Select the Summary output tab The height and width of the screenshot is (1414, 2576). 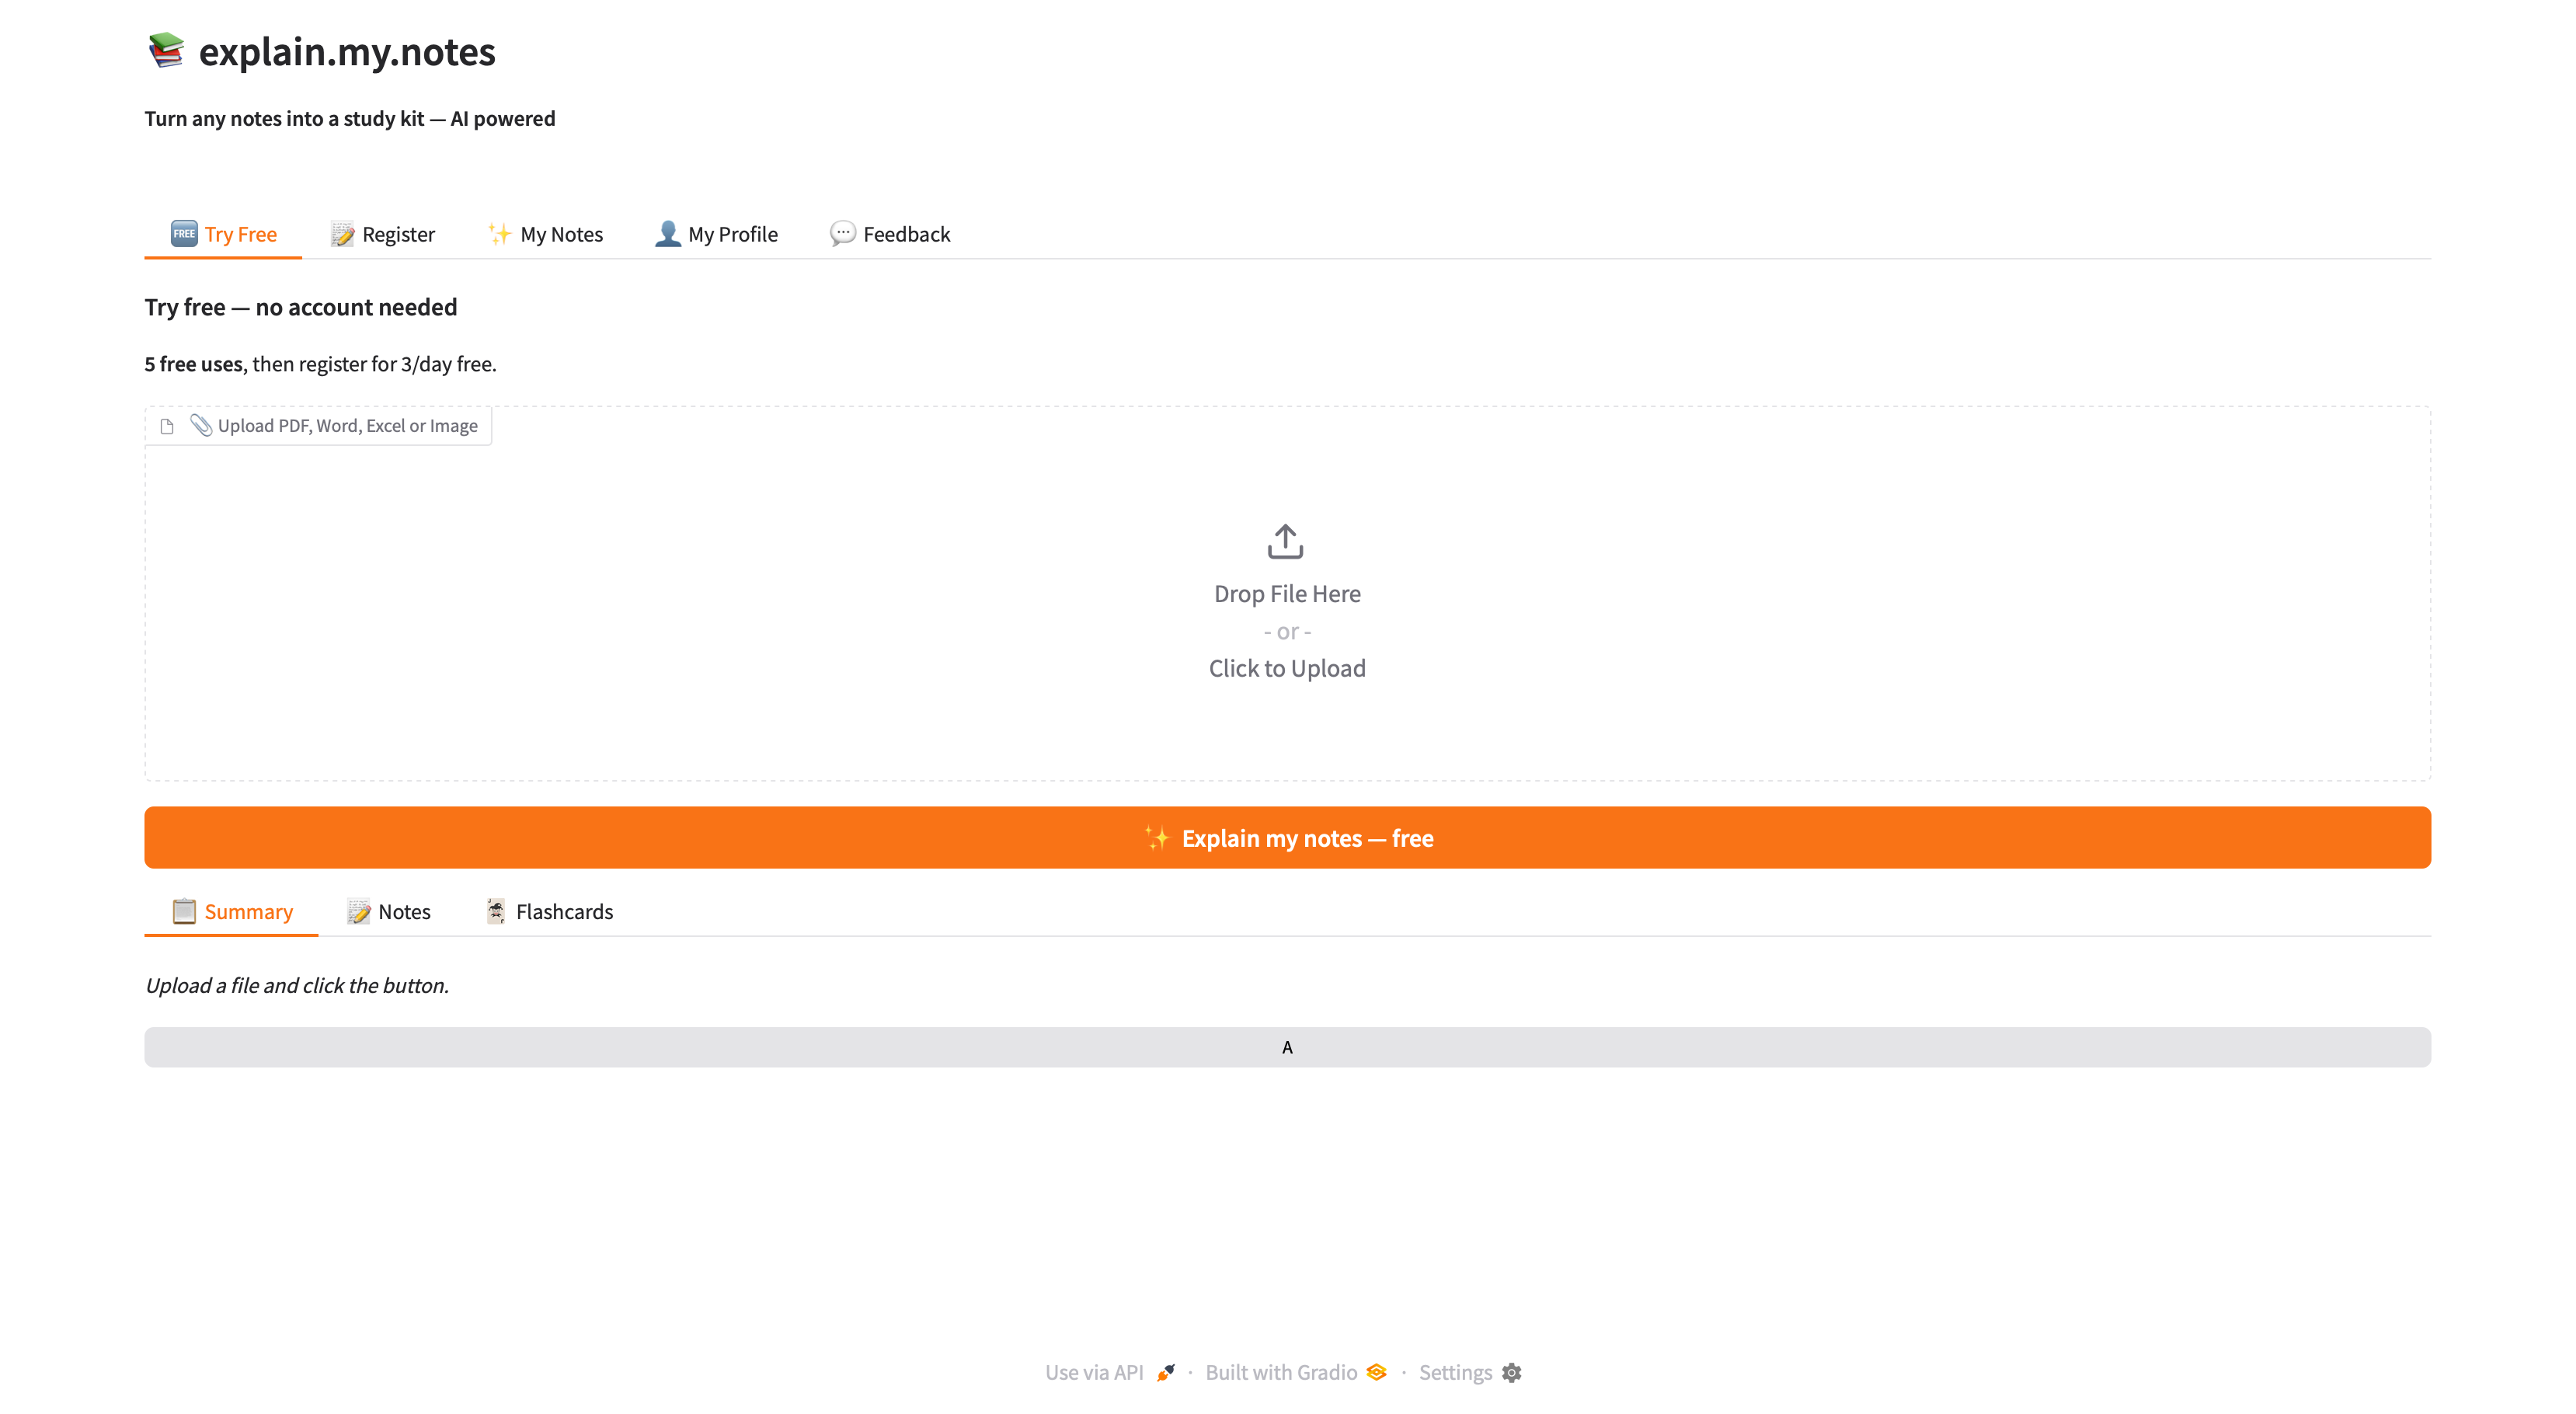coord(232,911)
